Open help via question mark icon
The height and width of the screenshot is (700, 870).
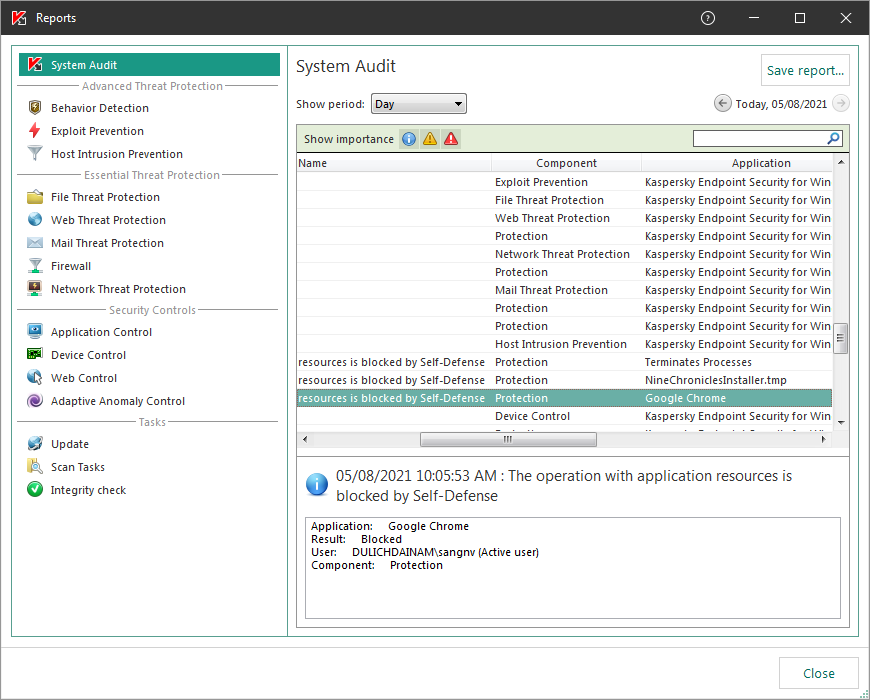pos(708,18)
